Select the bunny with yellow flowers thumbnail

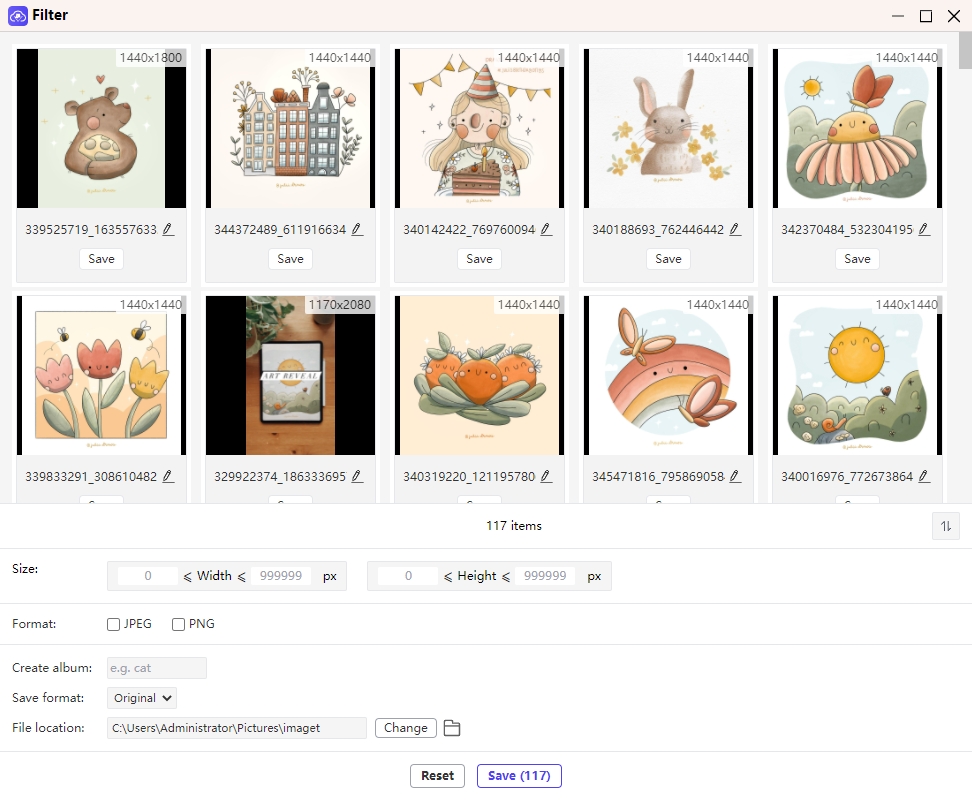pos(668,128)
